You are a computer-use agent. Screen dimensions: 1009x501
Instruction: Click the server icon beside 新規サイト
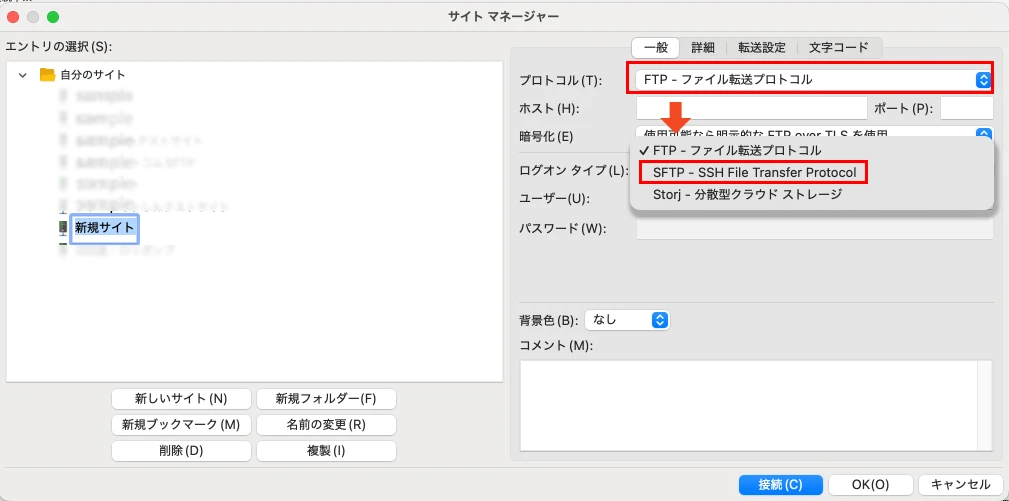62,228
